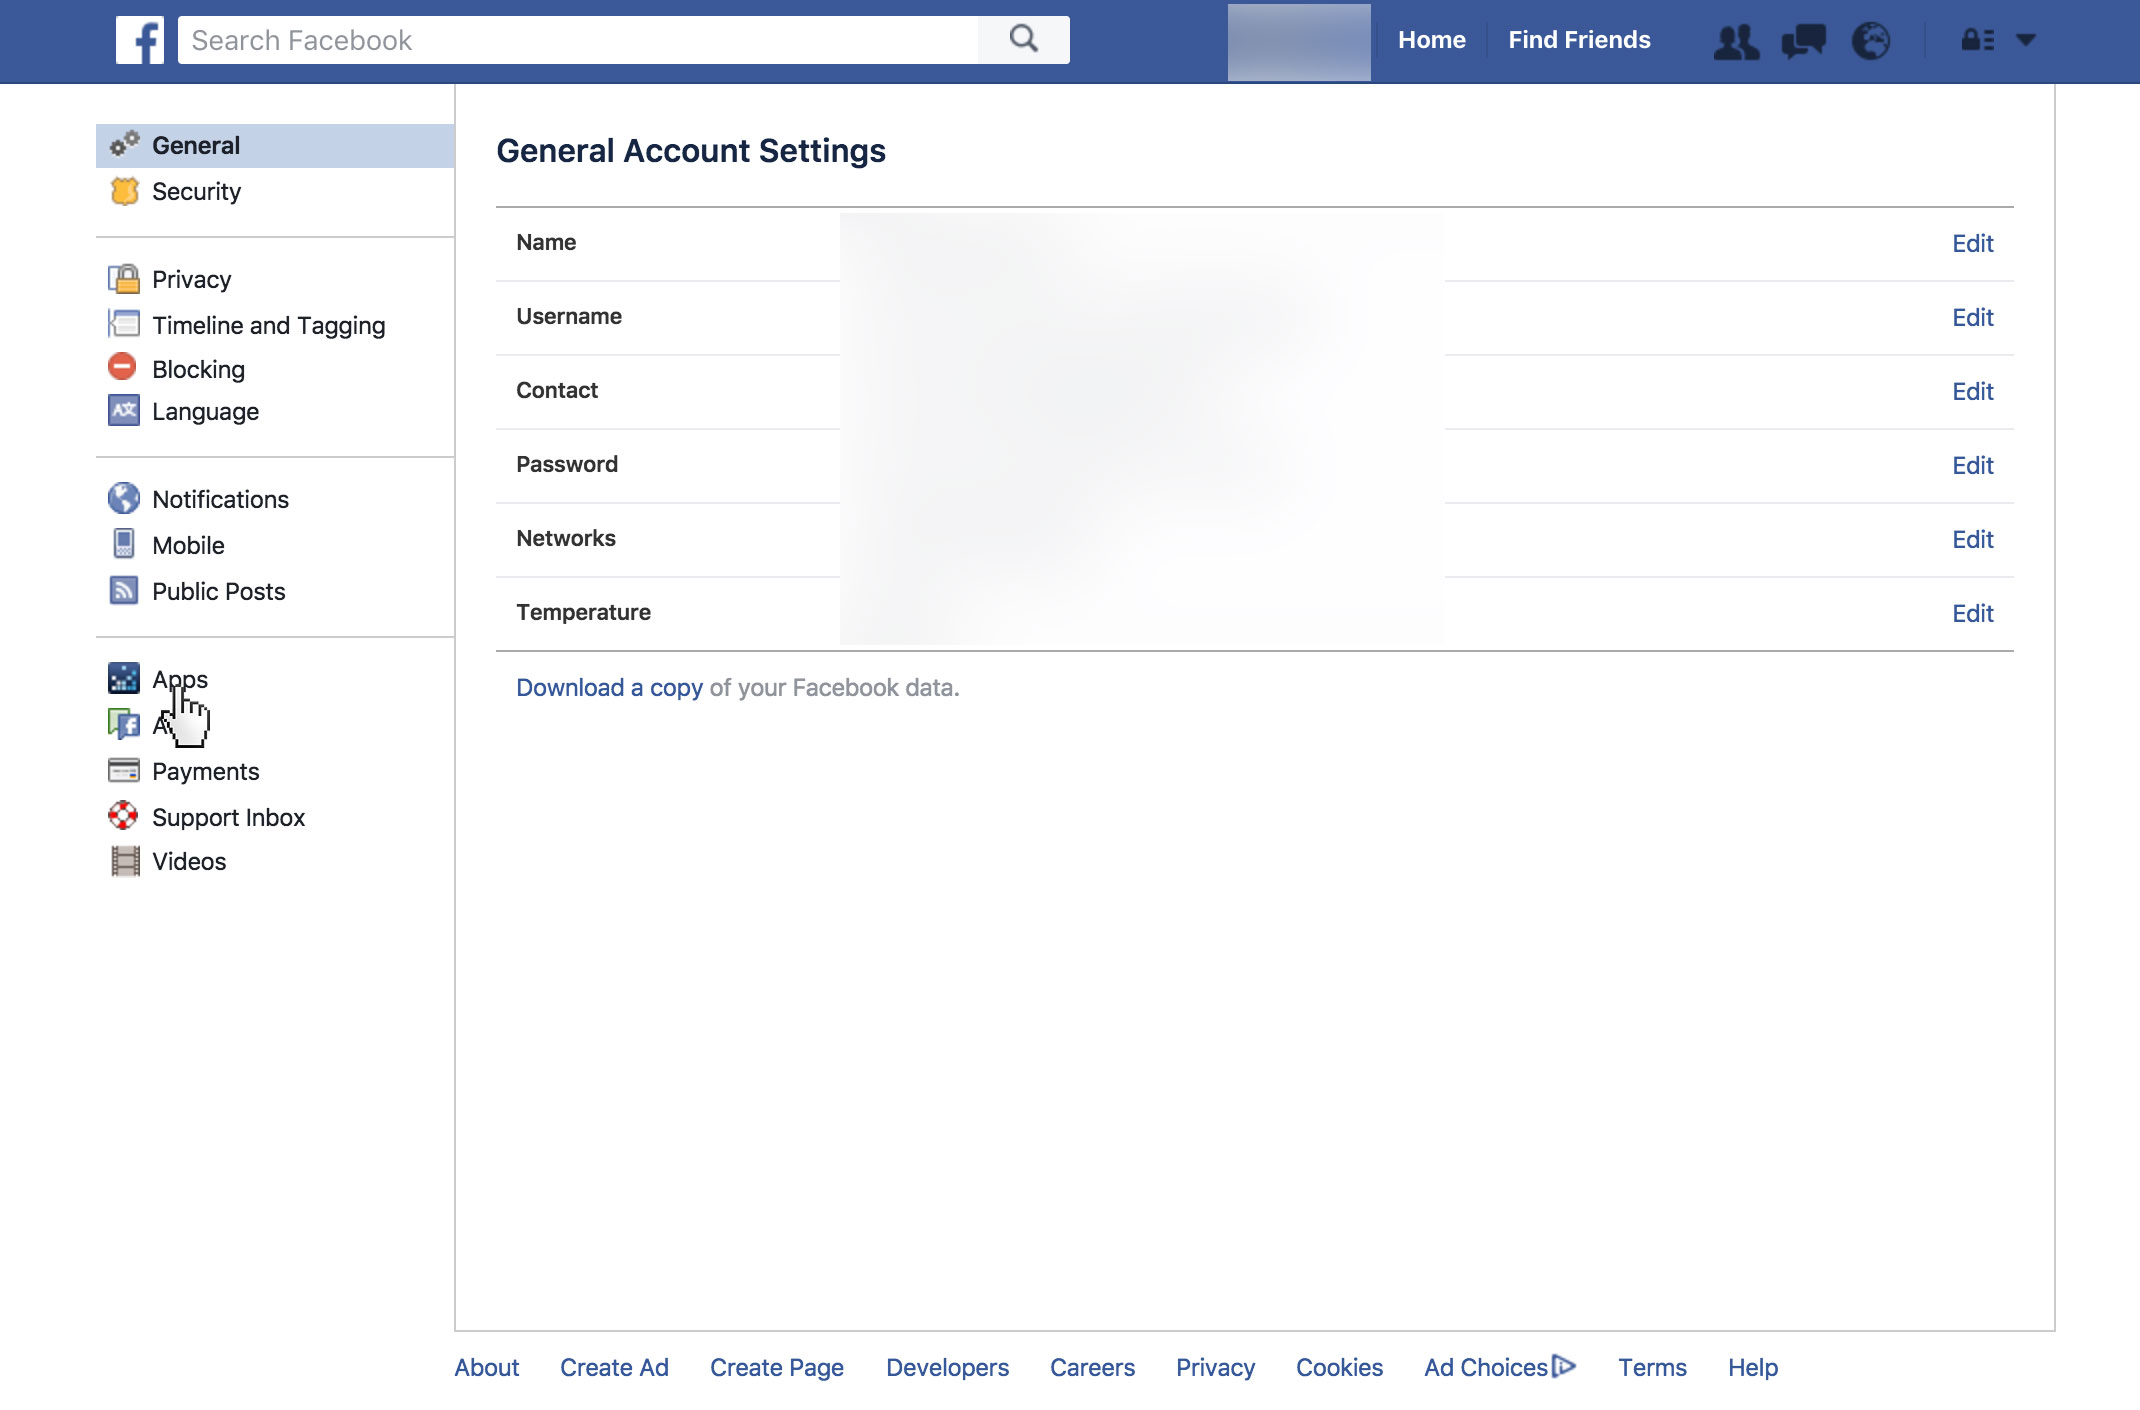Open Find Friends in top bar
2140x1410 pixels.
click(1579, 40)
